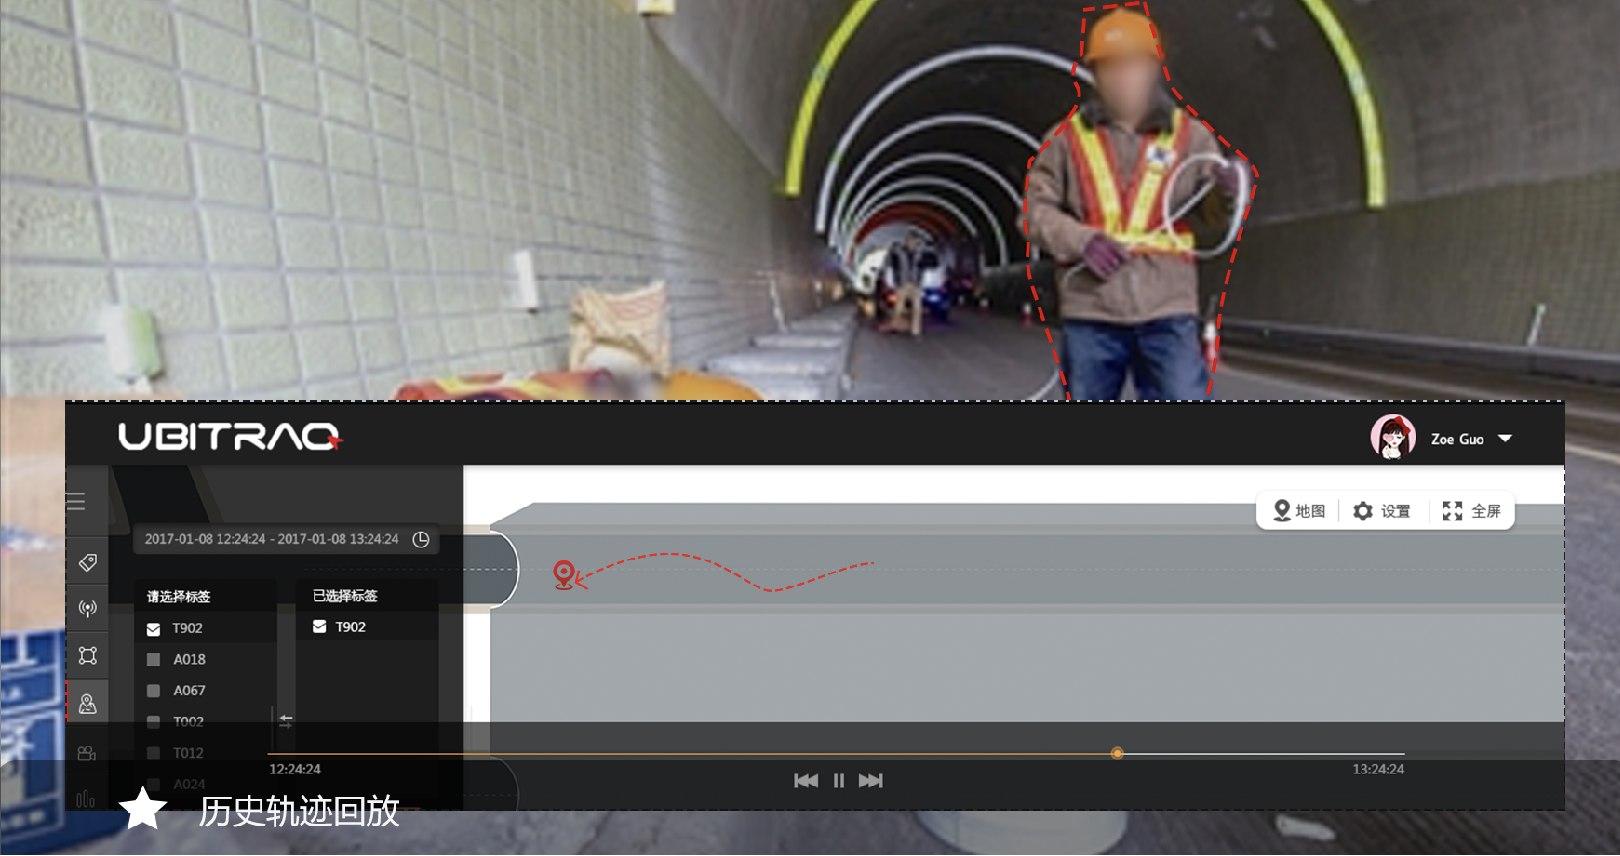Enter 全屏 fullscreen mode
Viewport: 1620px width, 856px height.
[x=1472, y=511]
